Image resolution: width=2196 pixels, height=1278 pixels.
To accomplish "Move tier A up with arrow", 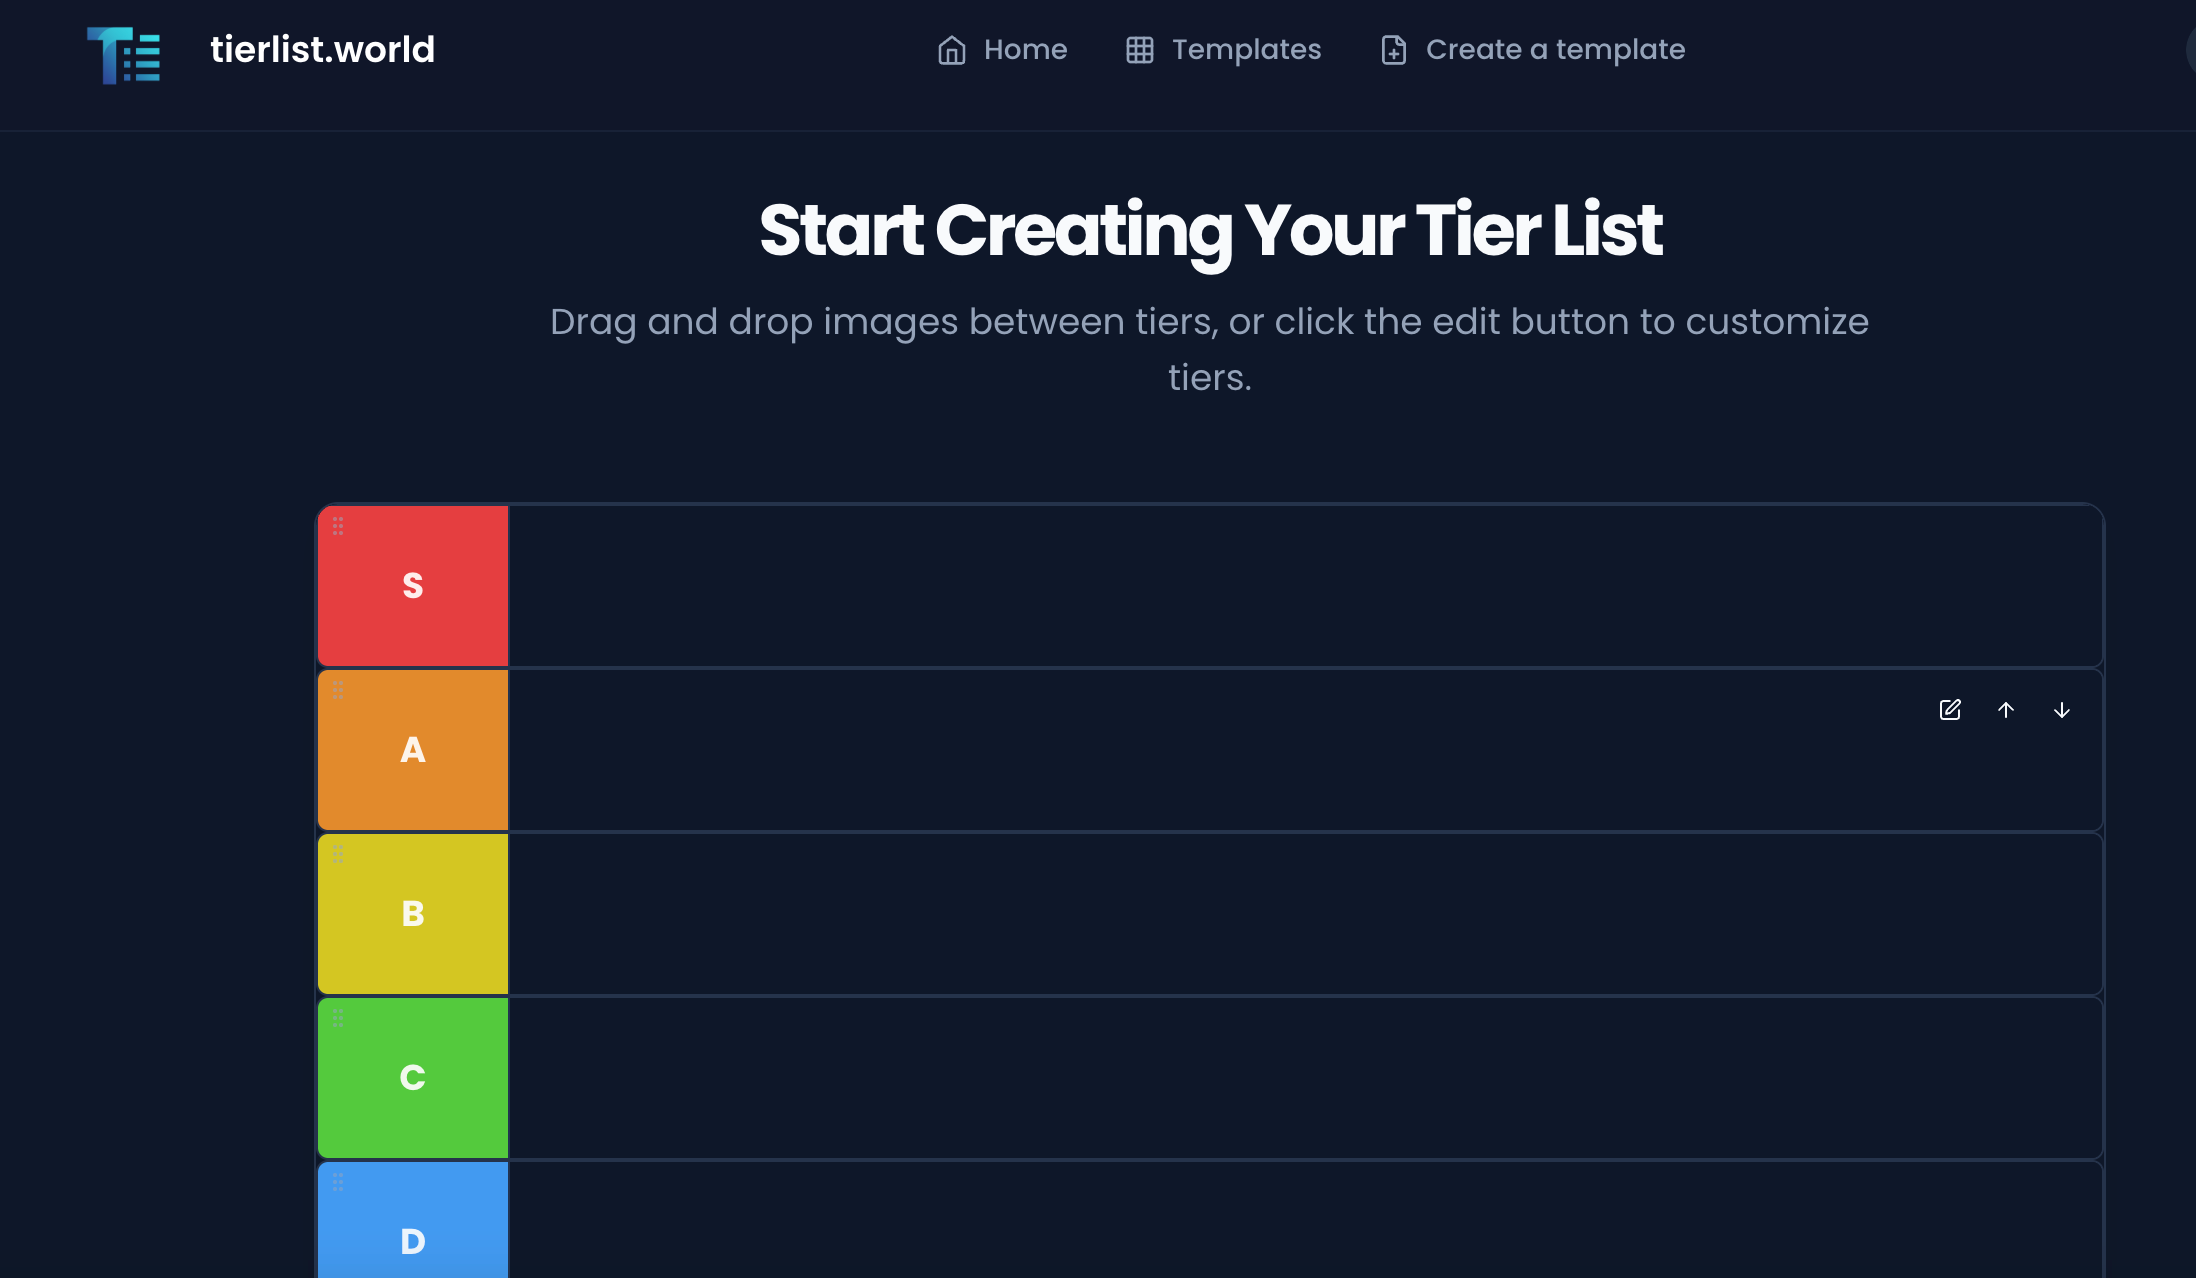I will (2006, 710).
